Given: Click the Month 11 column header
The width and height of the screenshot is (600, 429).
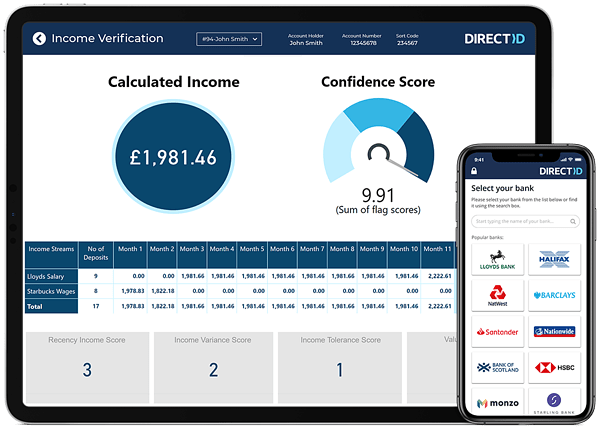Looking at the screenshot, I should point(437,254).
